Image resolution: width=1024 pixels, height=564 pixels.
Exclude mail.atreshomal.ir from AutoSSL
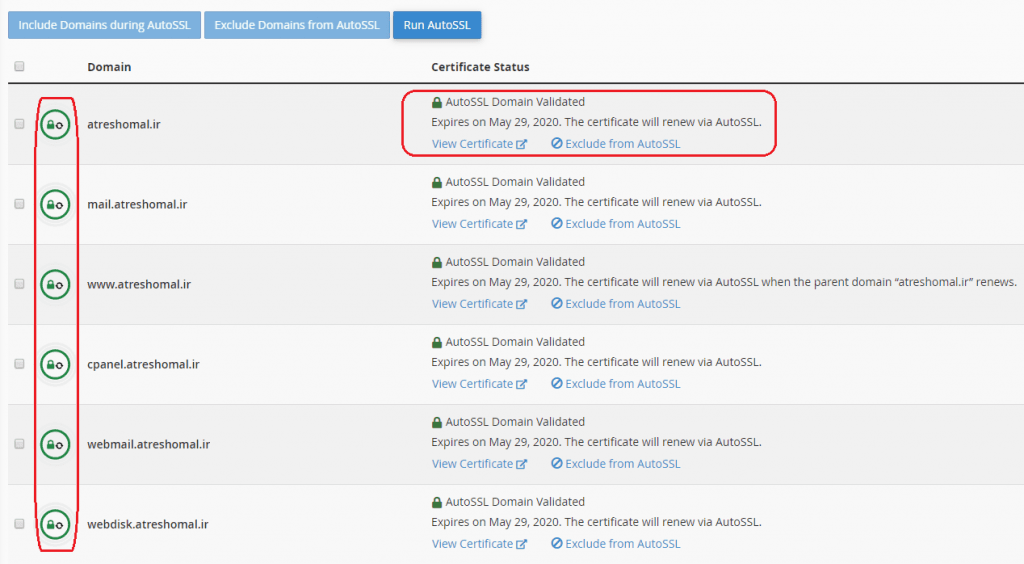click(616, 224)
